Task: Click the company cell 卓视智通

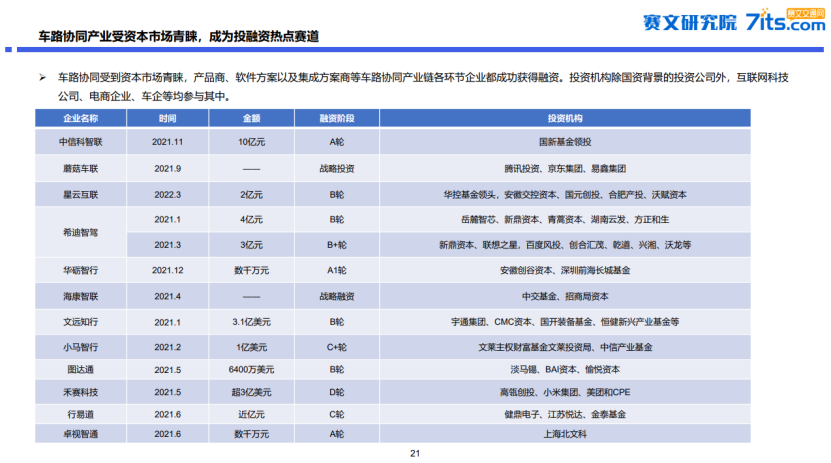Action: pyautogui.click(x=81, y=434)
